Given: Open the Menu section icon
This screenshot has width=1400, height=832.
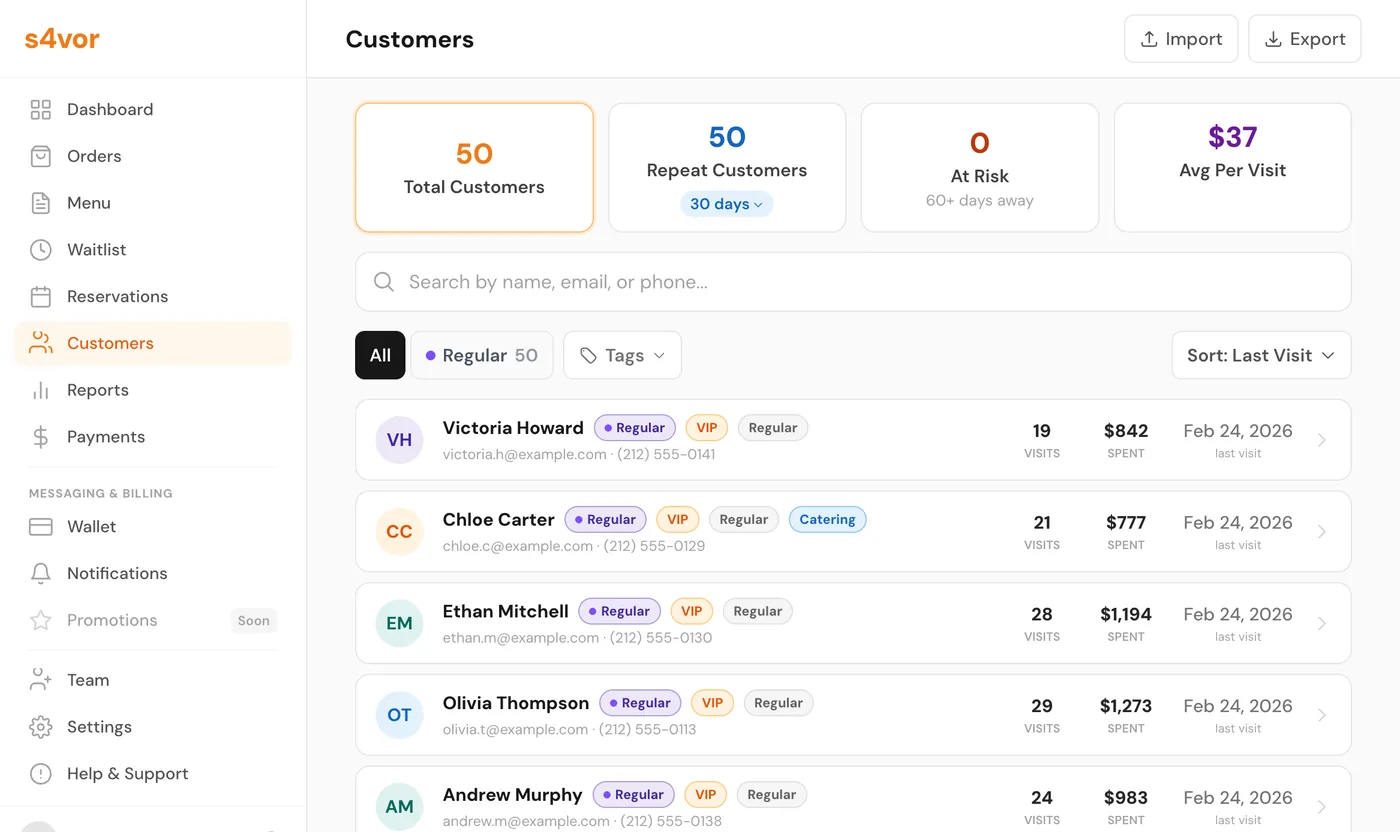Looking at the screenshot, I should 40,203.
